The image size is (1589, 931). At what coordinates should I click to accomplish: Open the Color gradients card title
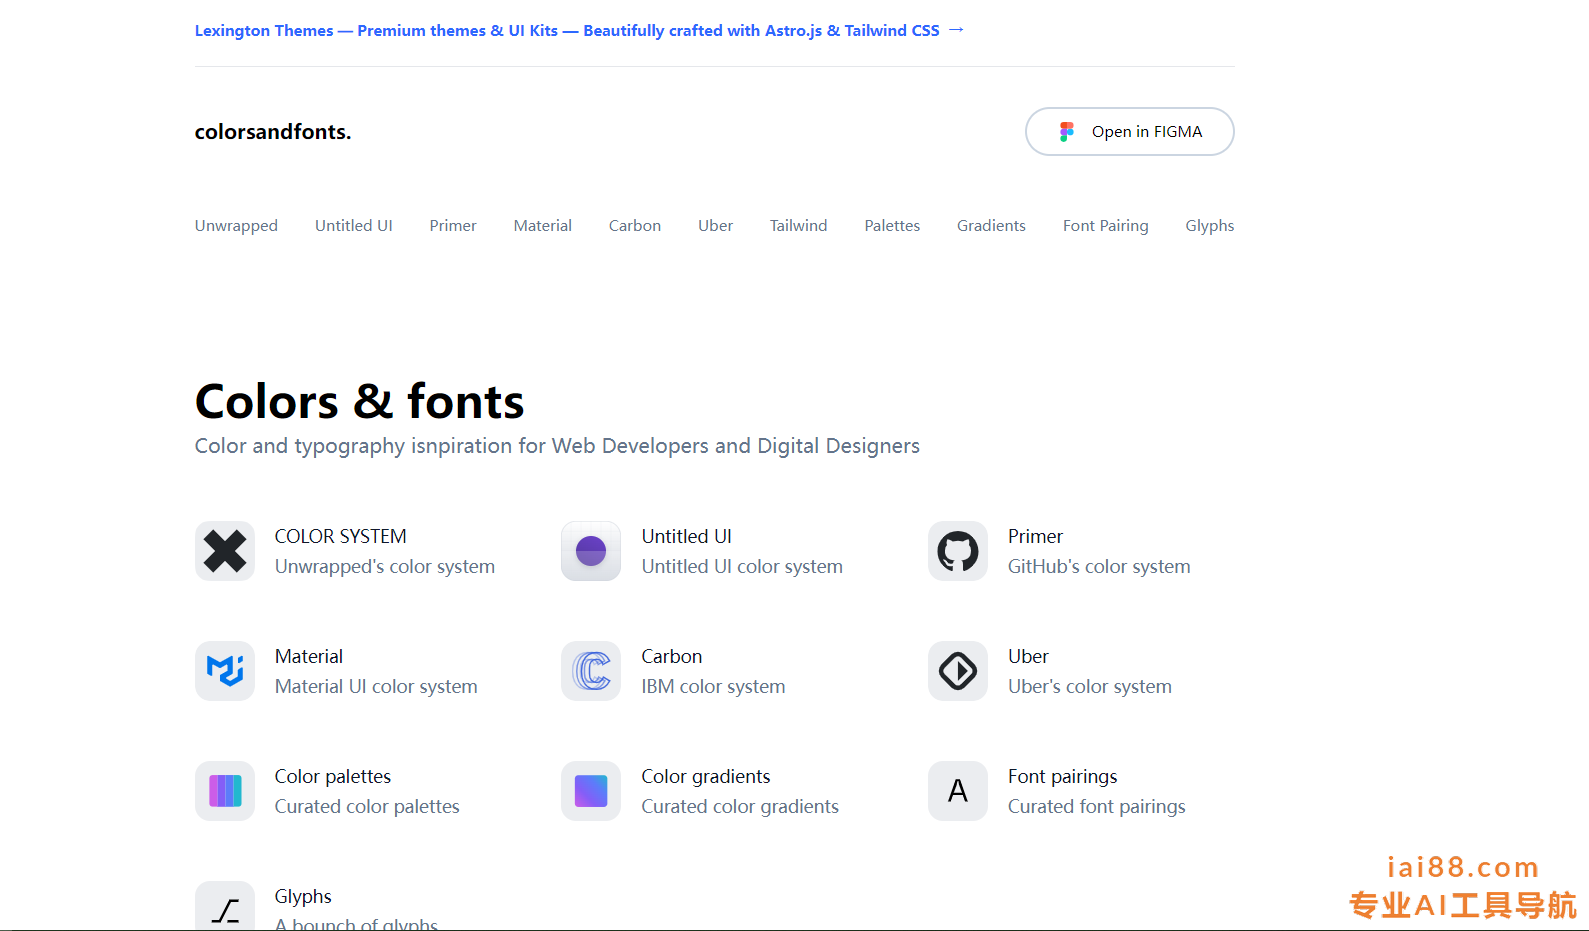(x=706, y=776)
